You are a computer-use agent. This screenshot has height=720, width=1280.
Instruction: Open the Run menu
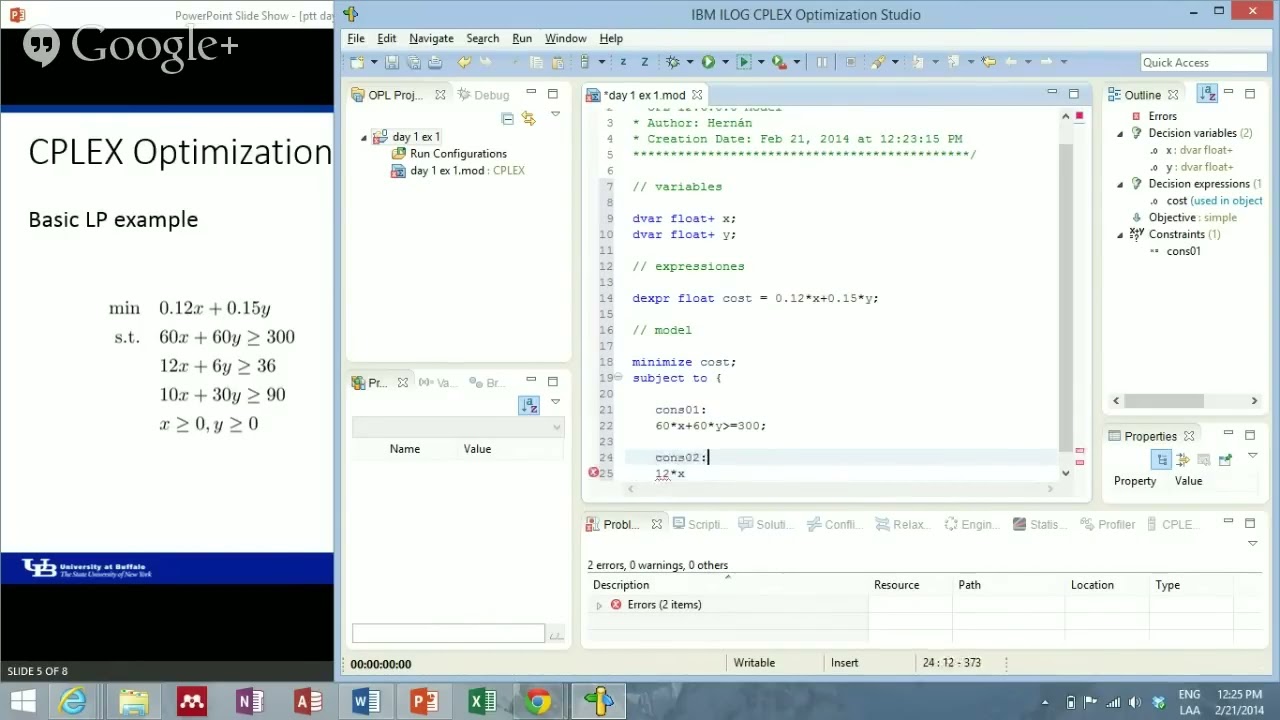(x=522, y=38)
